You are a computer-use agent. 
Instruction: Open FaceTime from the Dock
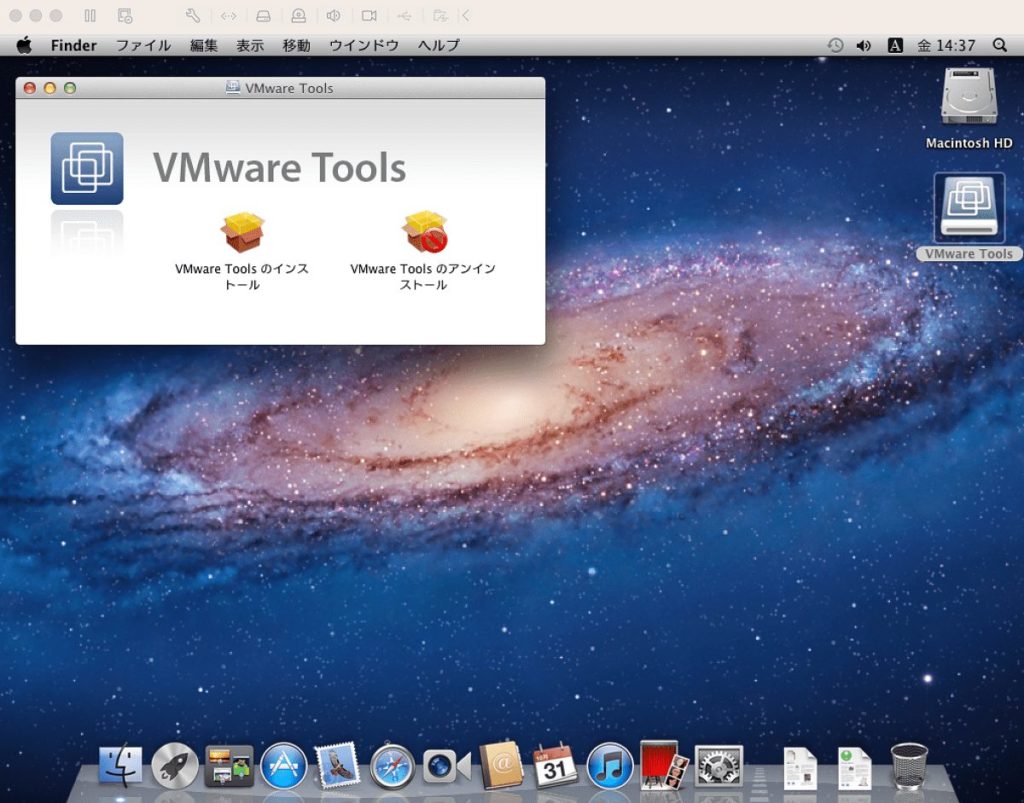click(x=447, y=765)
